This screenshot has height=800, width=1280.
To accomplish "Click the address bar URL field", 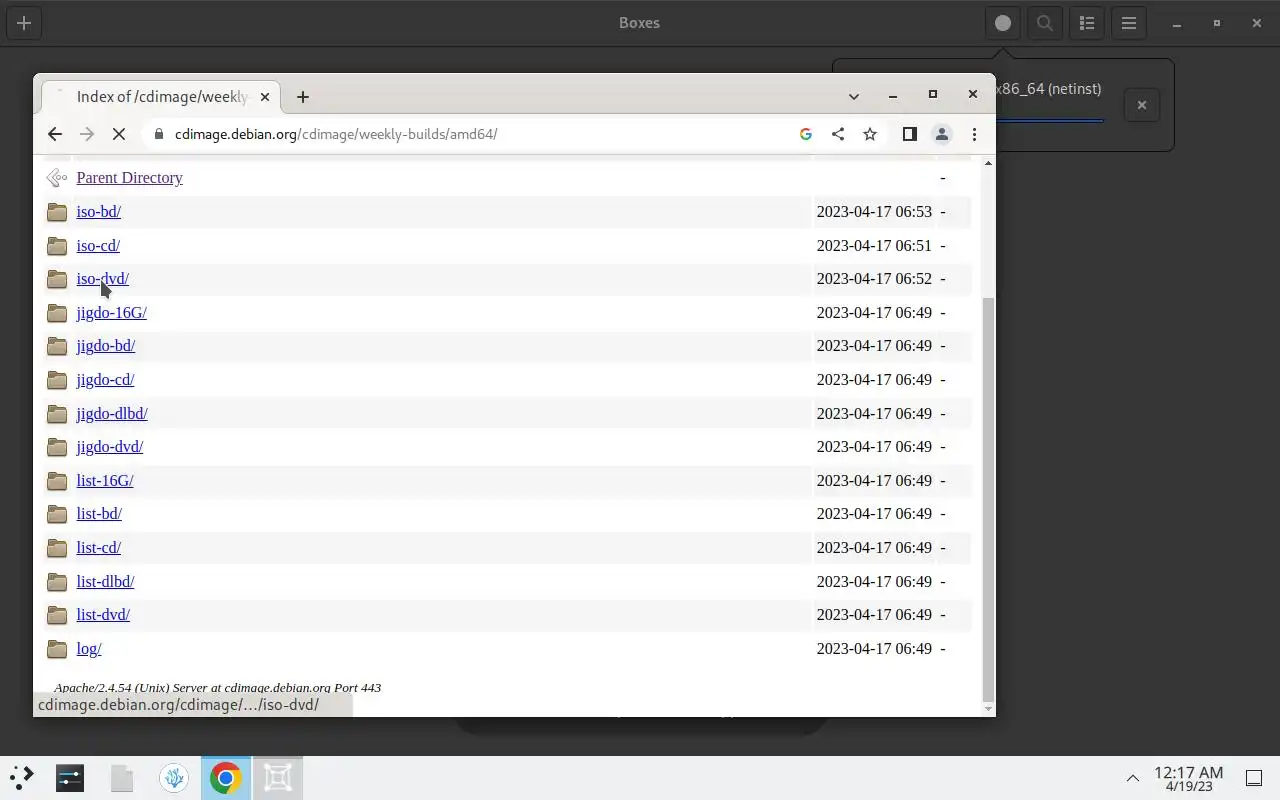I will click(x=480, y=134).
